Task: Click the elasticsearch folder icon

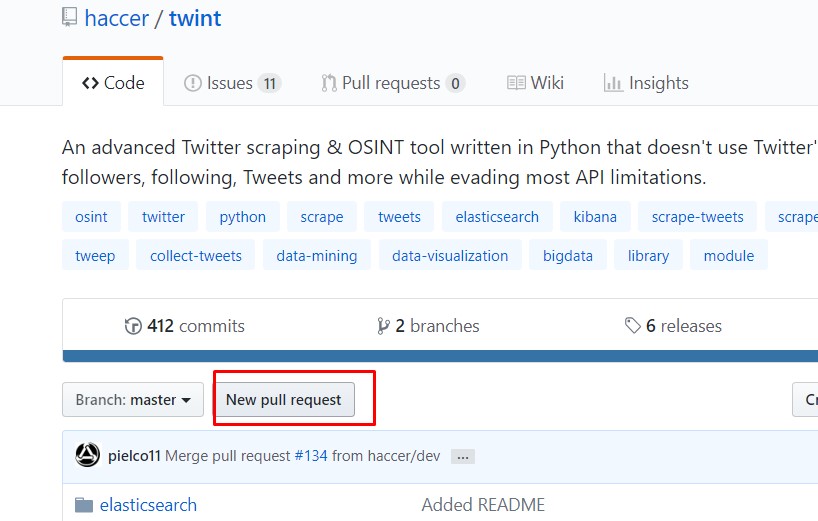Action: (x=84, y=505)
